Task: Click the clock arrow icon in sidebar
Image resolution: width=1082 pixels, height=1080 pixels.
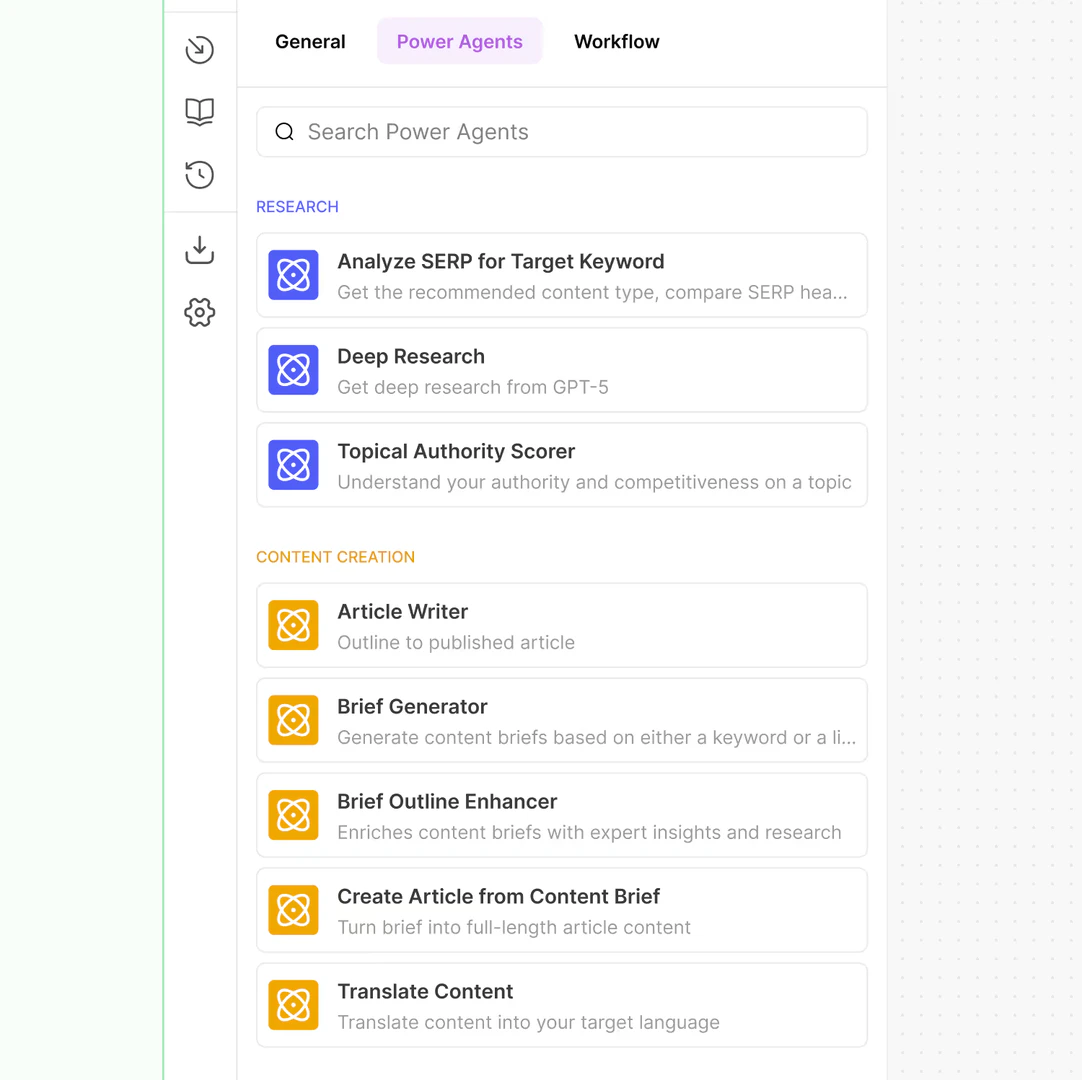Action: tap(200, 49)
